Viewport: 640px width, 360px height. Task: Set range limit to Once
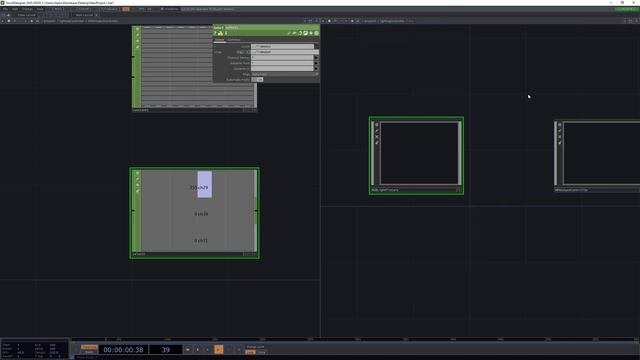[262, 352]
